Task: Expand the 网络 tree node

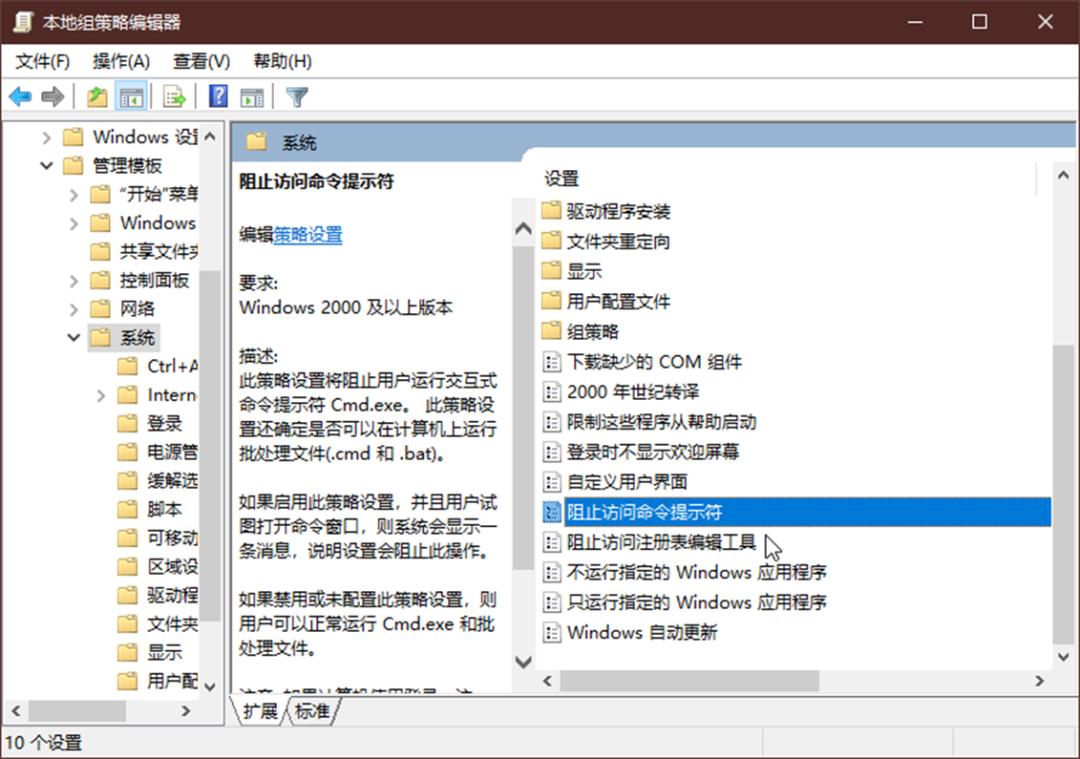Action: (x=74, y=309)
